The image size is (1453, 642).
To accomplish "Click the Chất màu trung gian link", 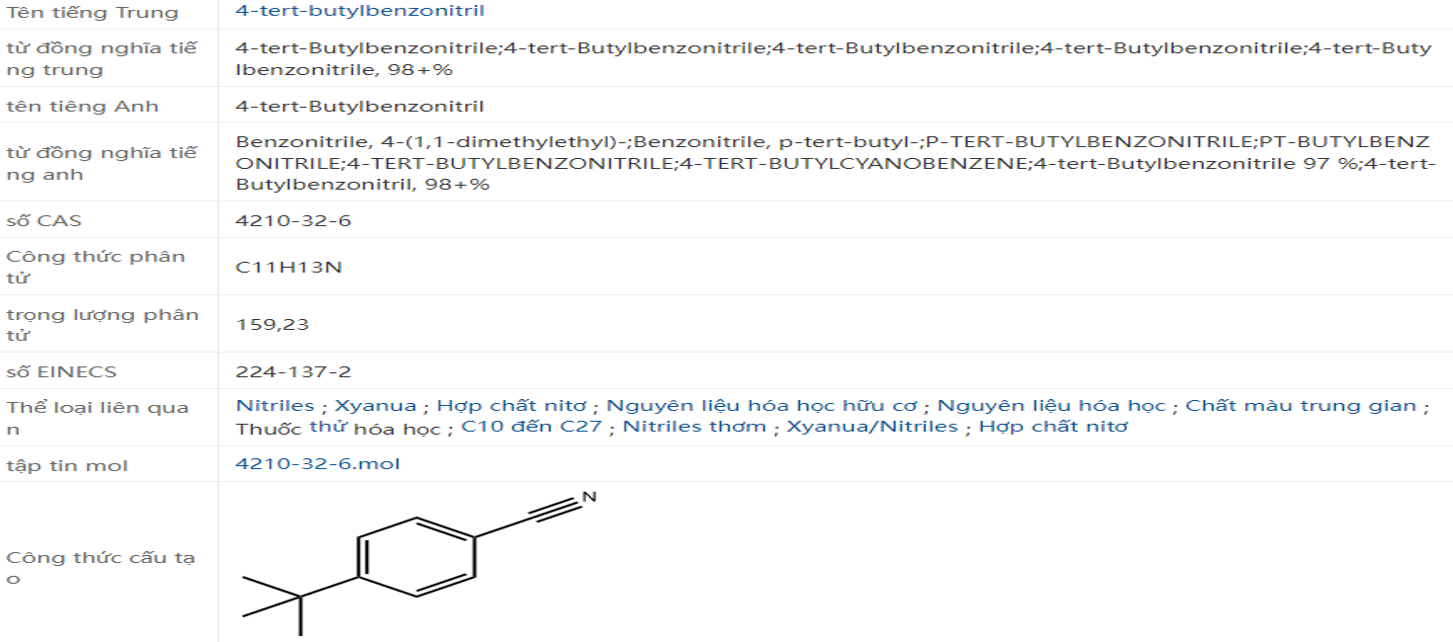I will pyautogui.click(x=1301, y=406).
